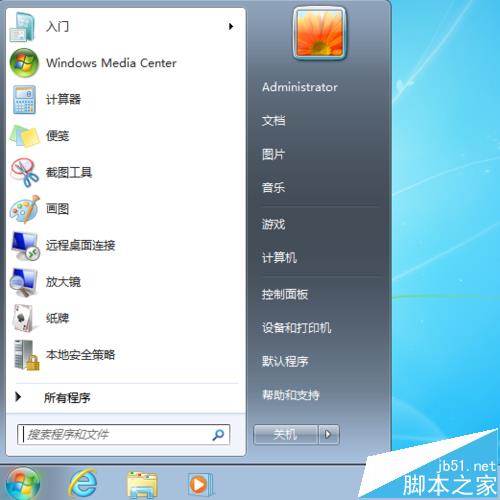Open the 入门 Getting Started icon
Image resolution: width=500 pixels, height=500 pixels.
click(22, 27)
